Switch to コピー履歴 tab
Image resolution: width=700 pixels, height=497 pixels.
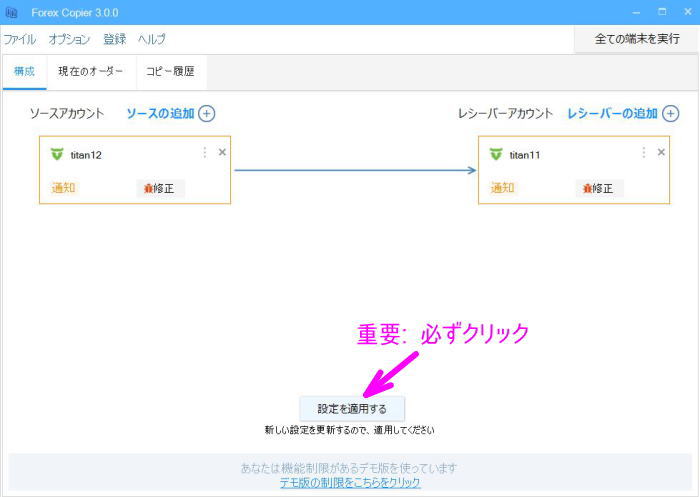pos(170,71)
